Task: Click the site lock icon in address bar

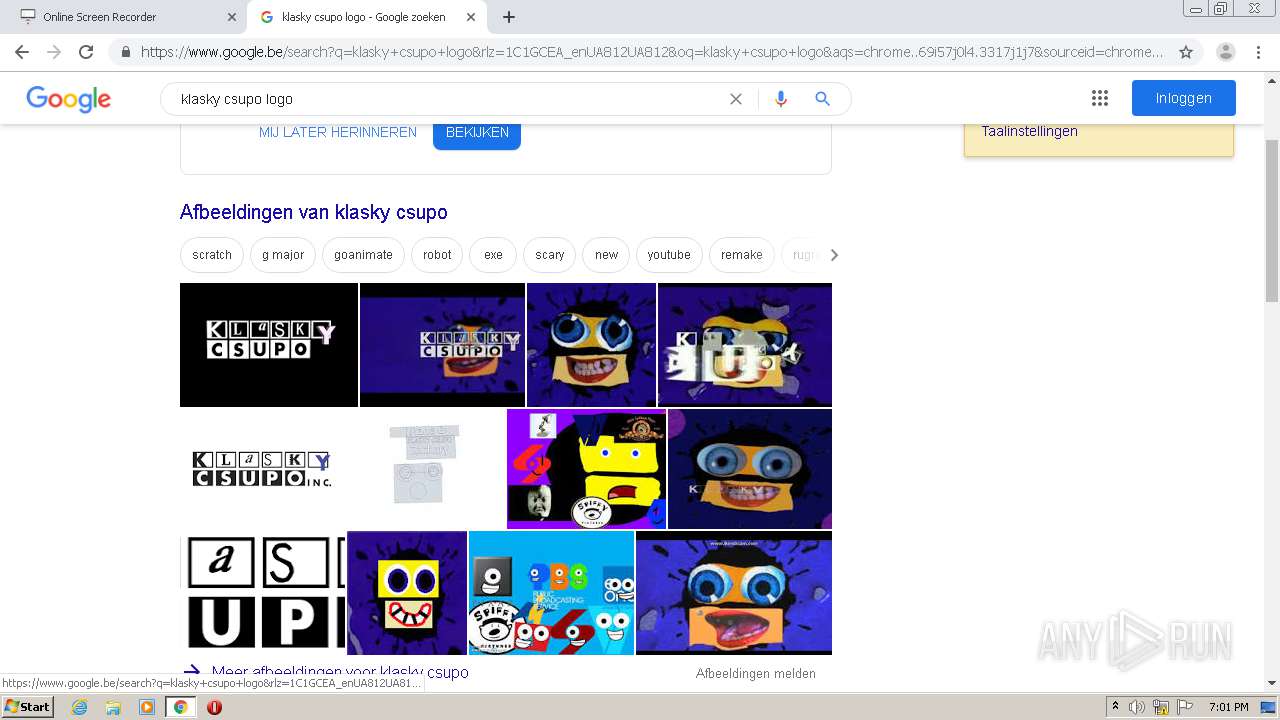Action: pyautogui.click(x=126, y=52)
